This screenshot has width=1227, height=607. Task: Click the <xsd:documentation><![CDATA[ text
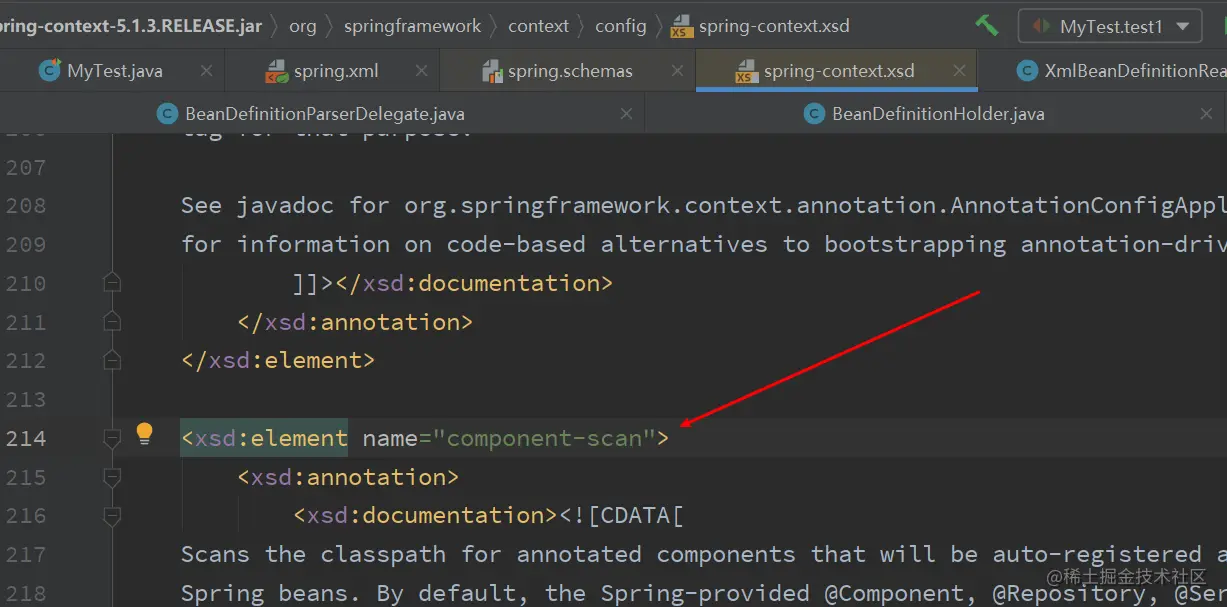coord(488,515)
